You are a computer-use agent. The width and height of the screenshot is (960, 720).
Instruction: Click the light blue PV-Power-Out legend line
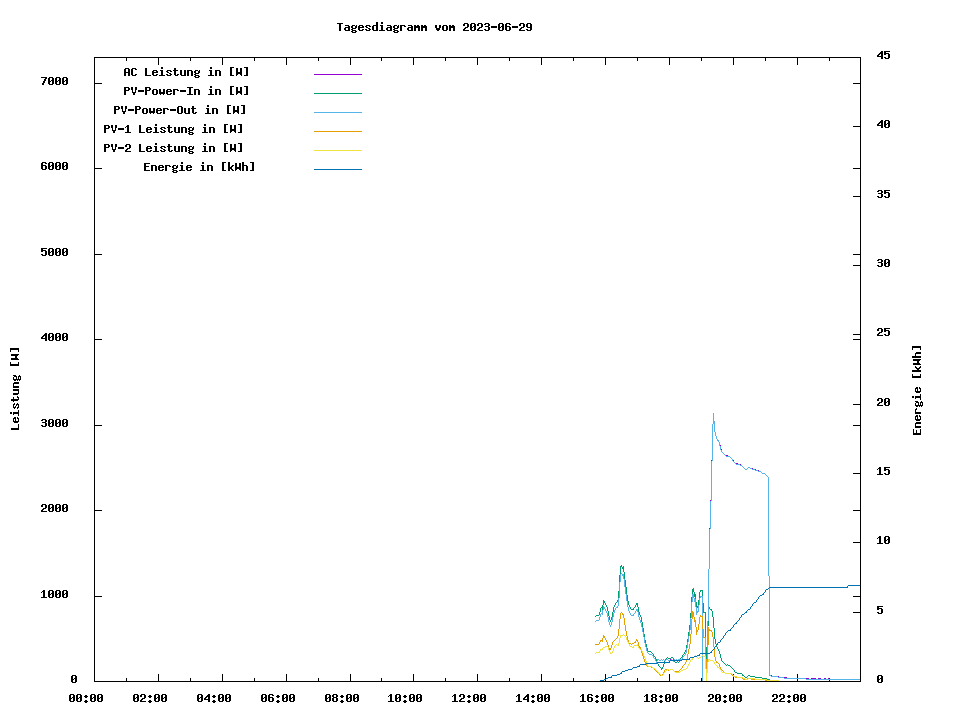pos(337,112)
